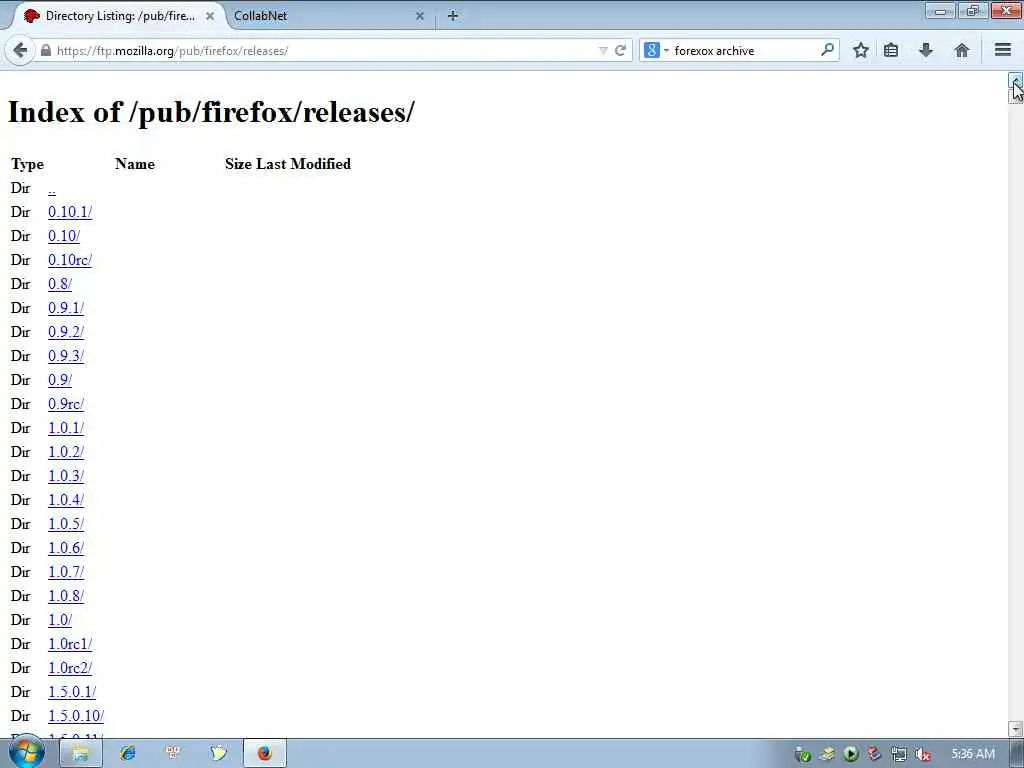Select the Directory Listing tab
The image size is (1024, 768).
tap(120, 16)
